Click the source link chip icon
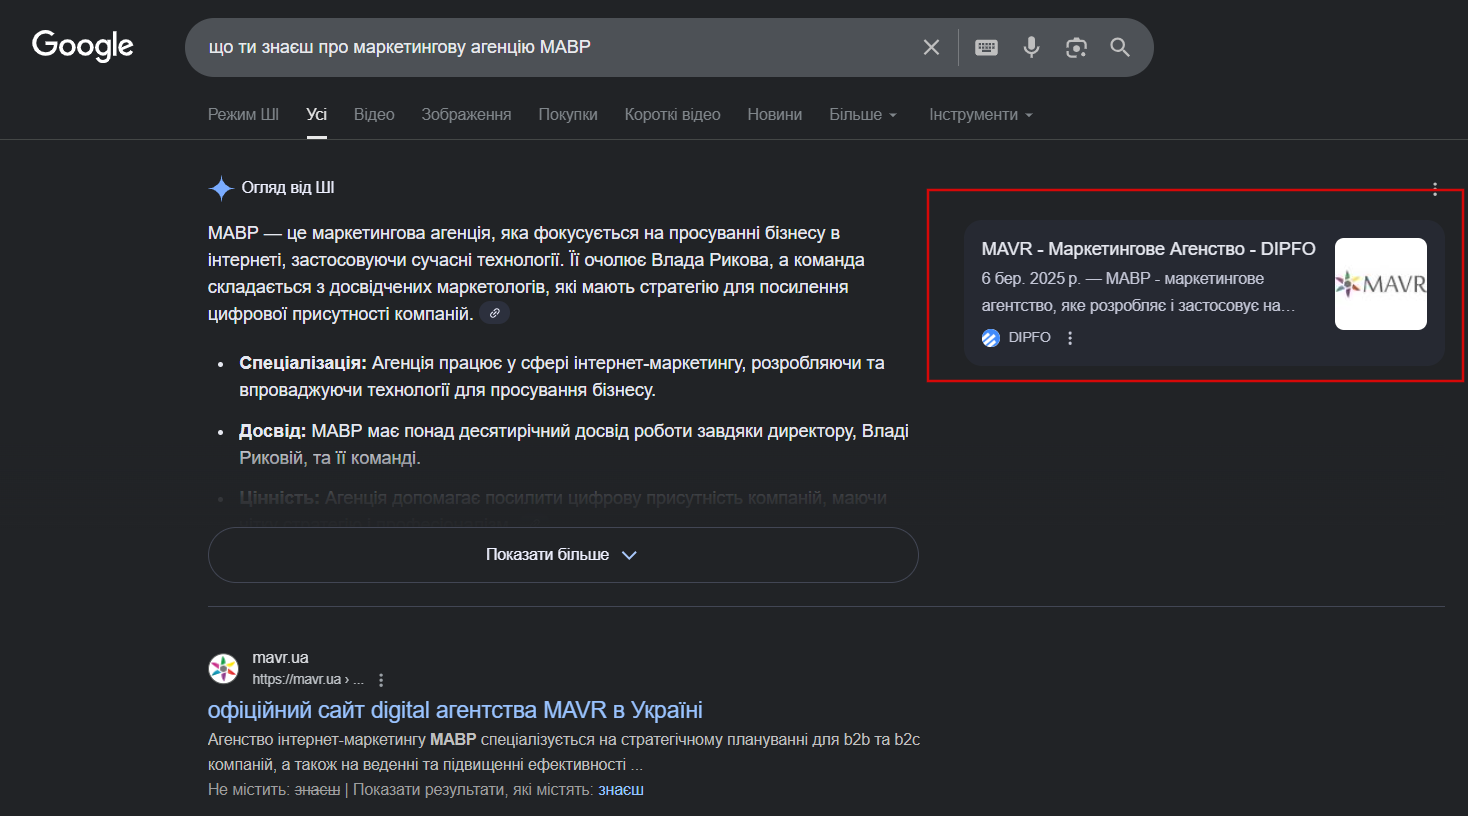Screen dimensions: 1468x816 (494, 314)
